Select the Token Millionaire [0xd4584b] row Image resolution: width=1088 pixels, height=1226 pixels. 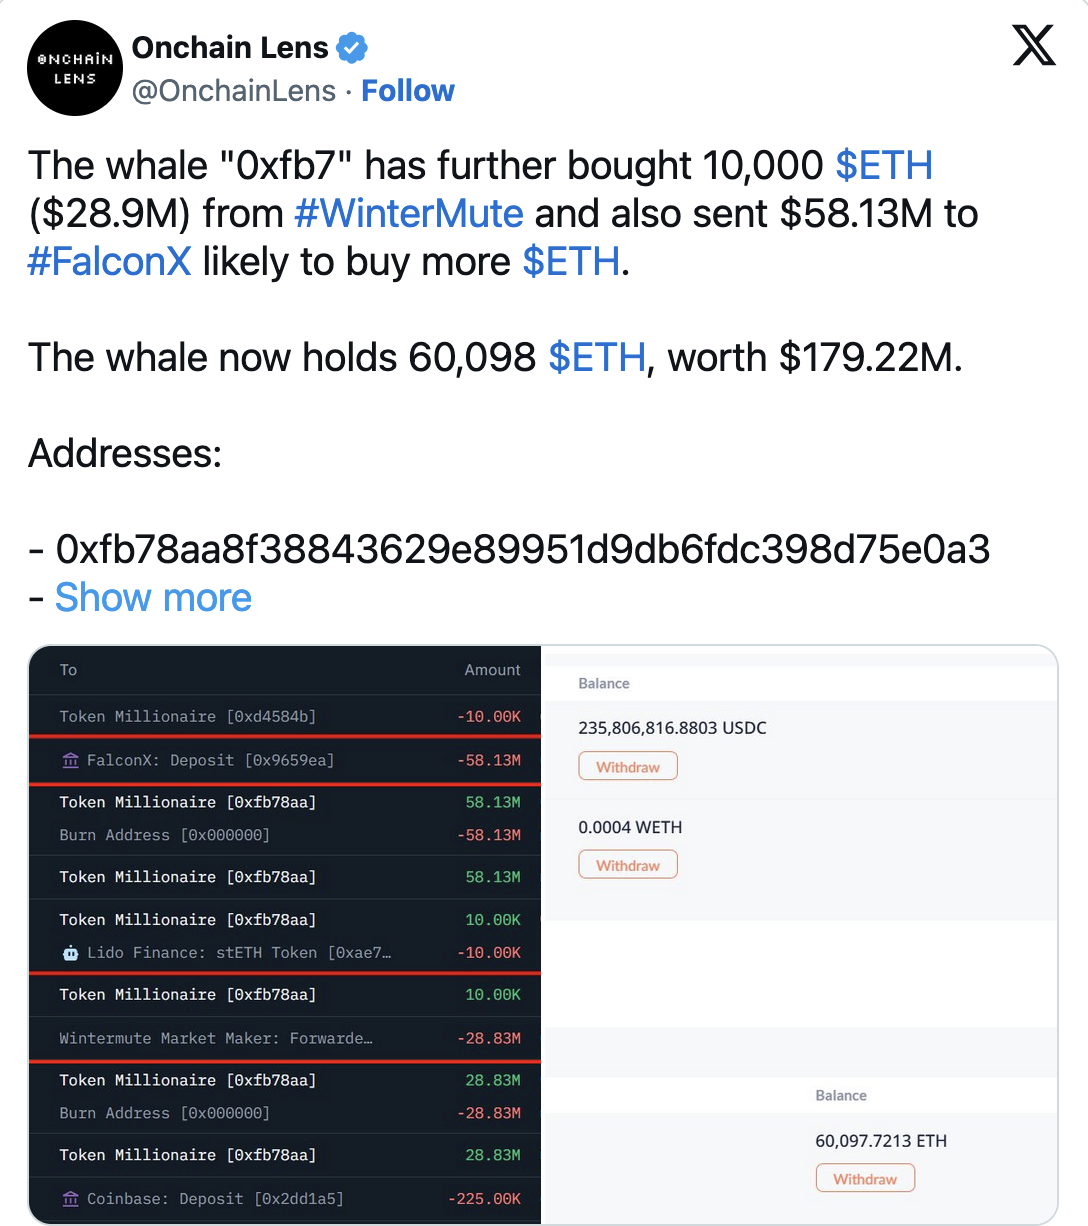(188, 717)
